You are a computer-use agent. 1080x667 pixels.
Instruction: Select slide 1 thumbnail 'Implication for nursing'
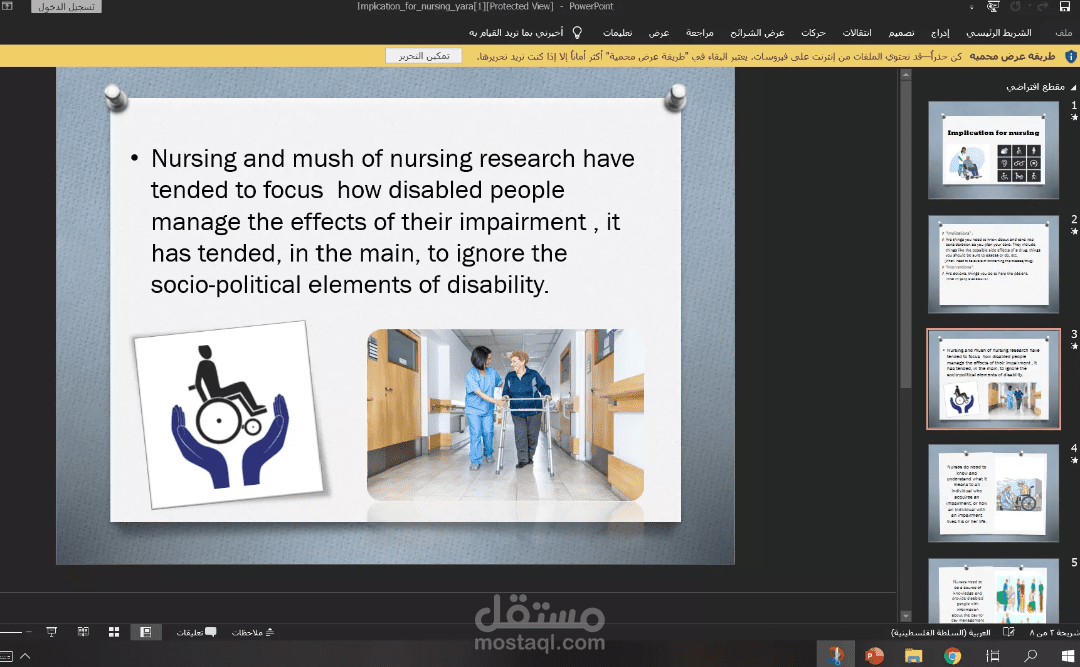(x=993, y=150)
